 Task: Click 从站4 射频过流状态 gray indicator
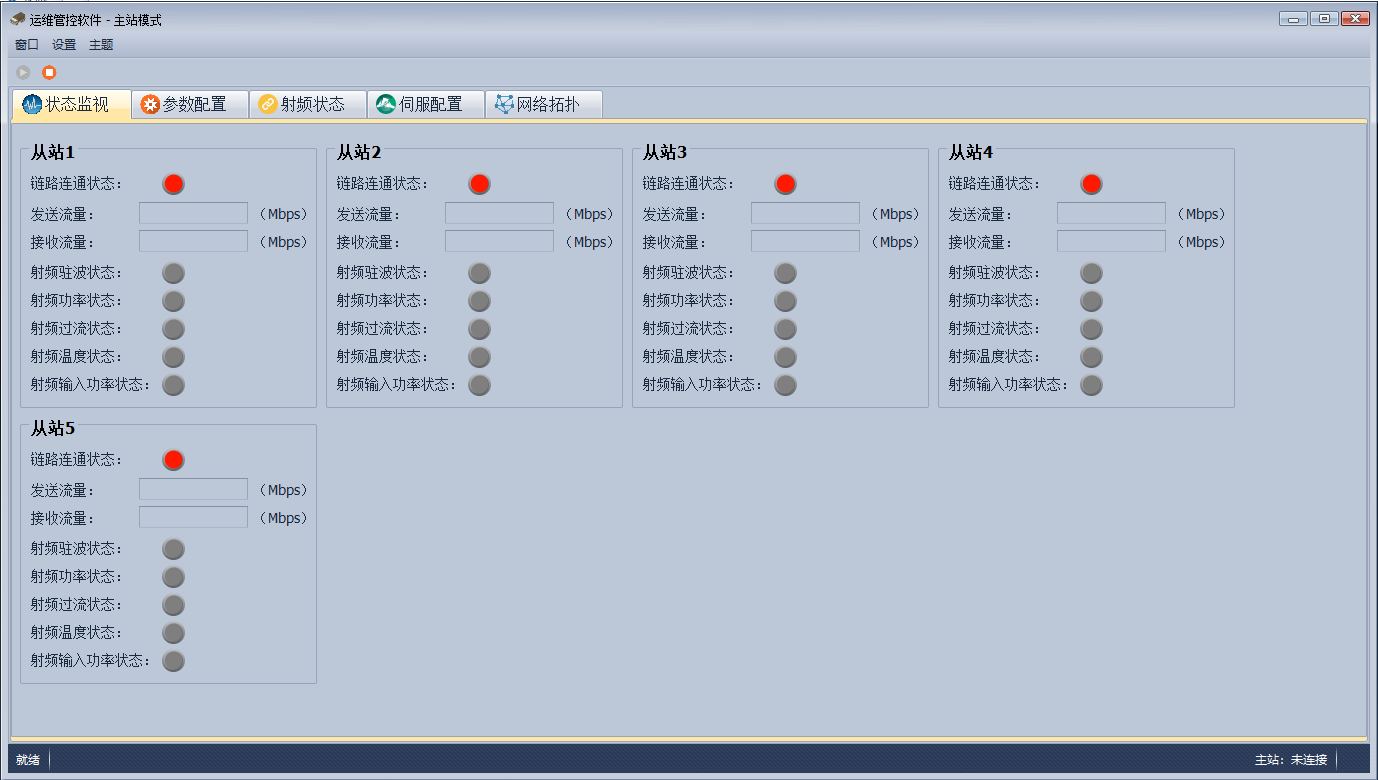coord(1092,329)
